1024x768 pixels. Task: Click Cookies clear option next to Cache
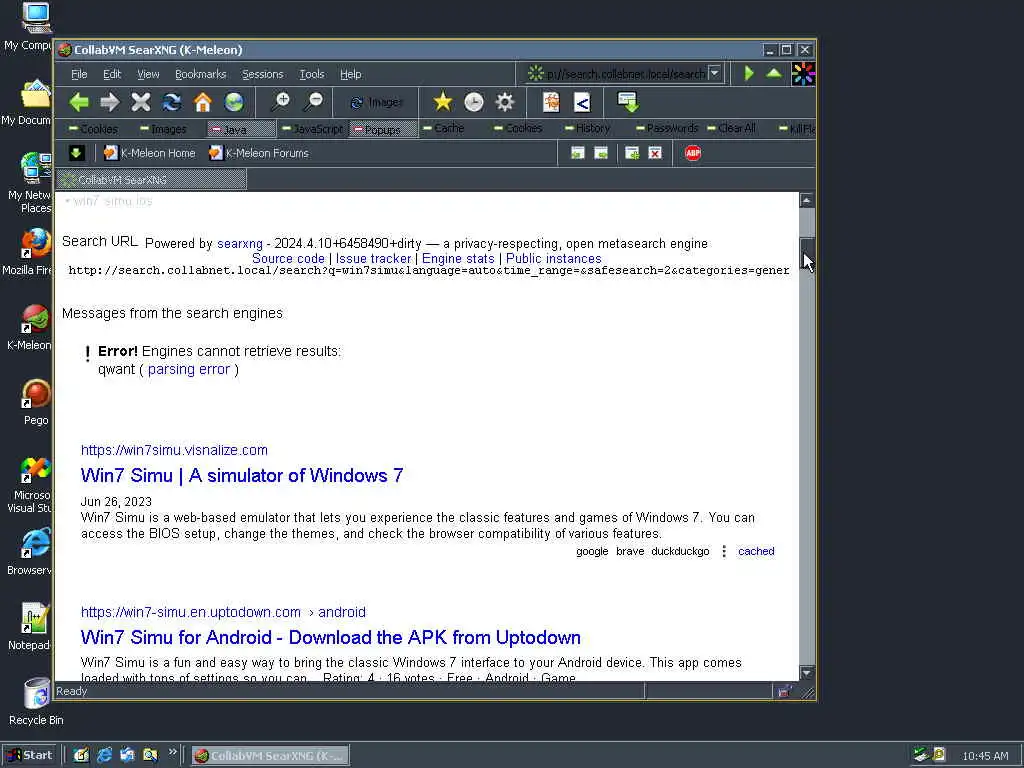519,128
